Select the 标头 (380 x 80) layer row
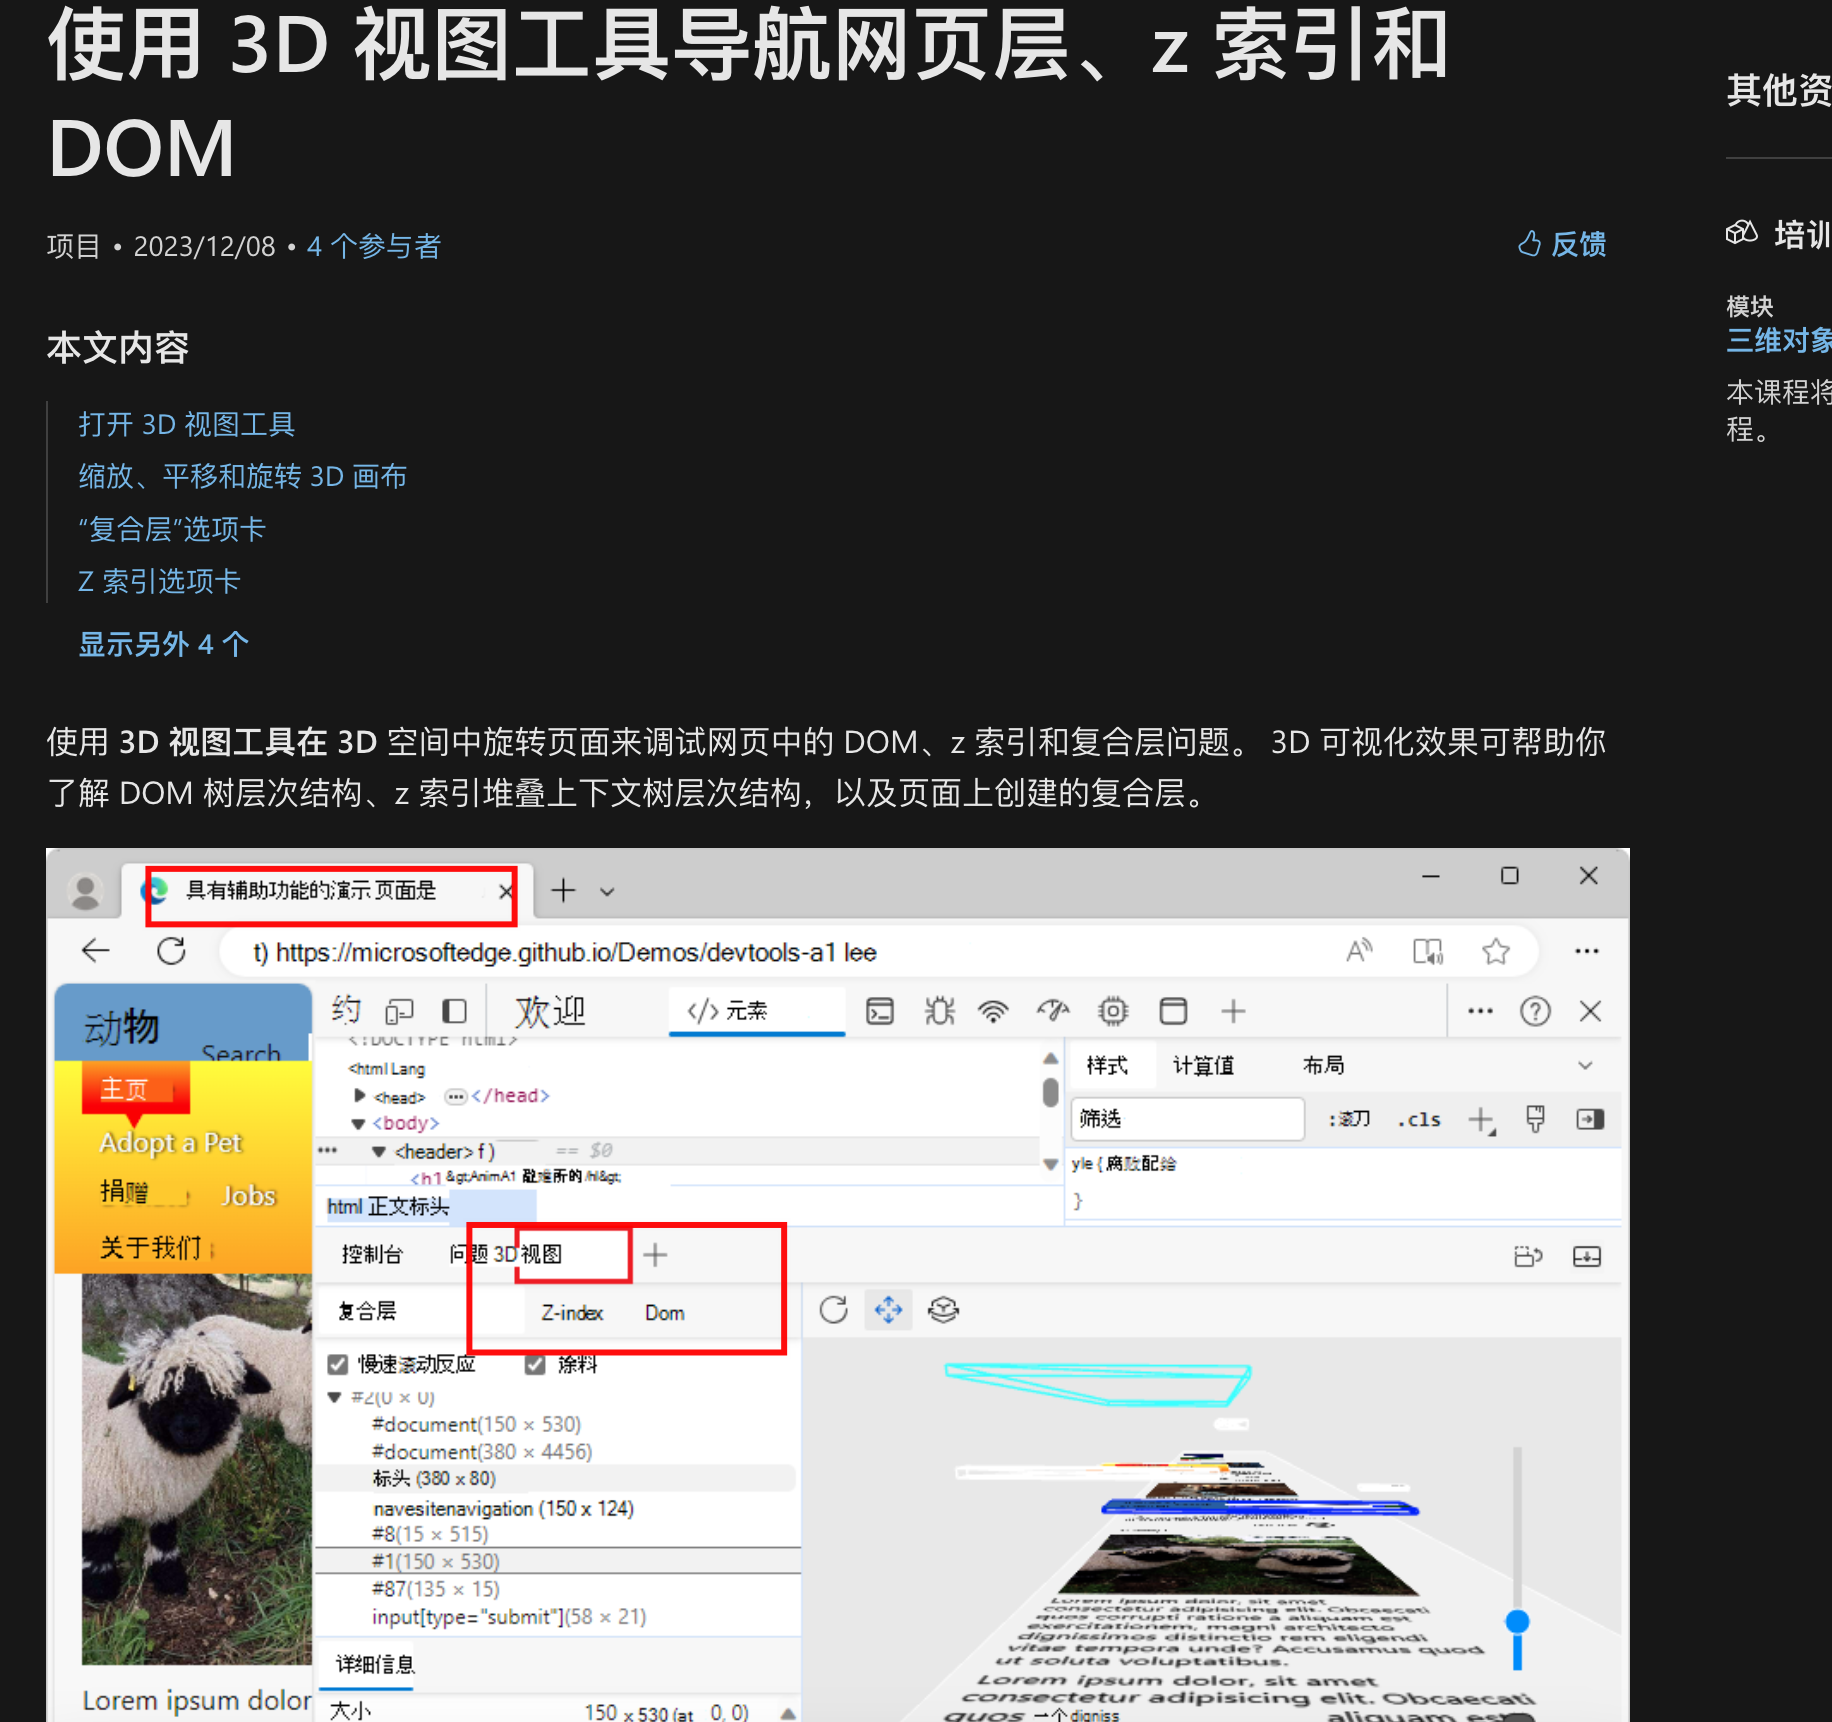The image size is (1832, 1722). pyautogui.click(x=556, y=1478)
